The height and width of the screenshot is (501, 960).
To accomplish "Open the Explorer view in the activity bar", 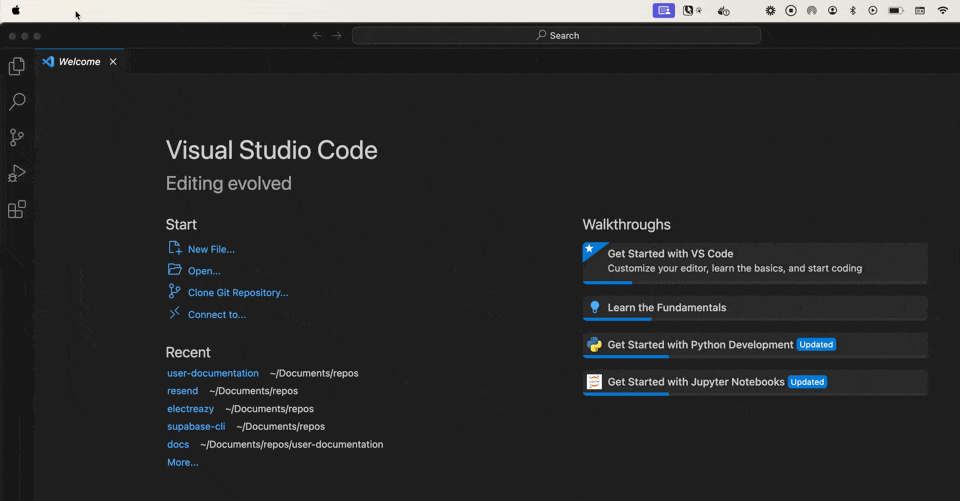I will (17, 66).
